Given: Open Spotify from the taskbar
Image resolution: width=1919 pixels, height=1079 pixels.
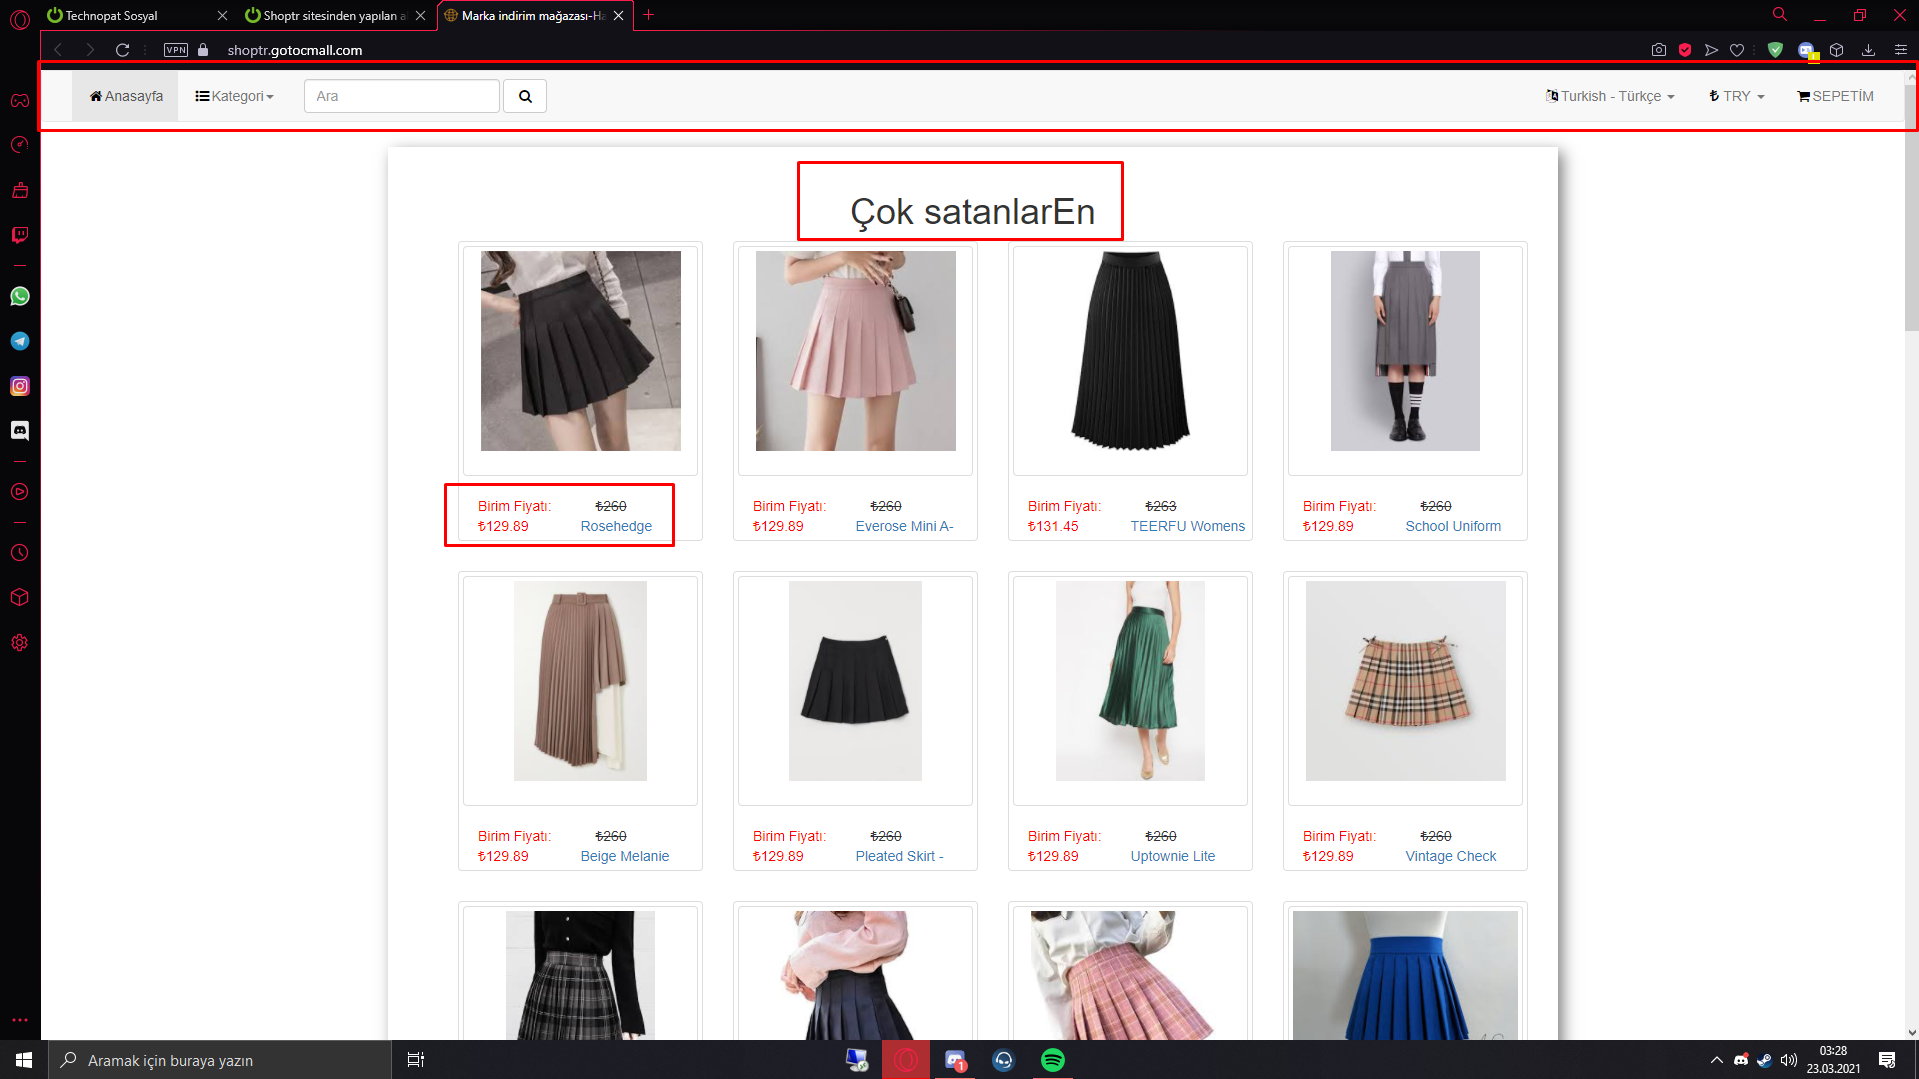Looking at the screenshot, I should (x=1052, y=1060).
